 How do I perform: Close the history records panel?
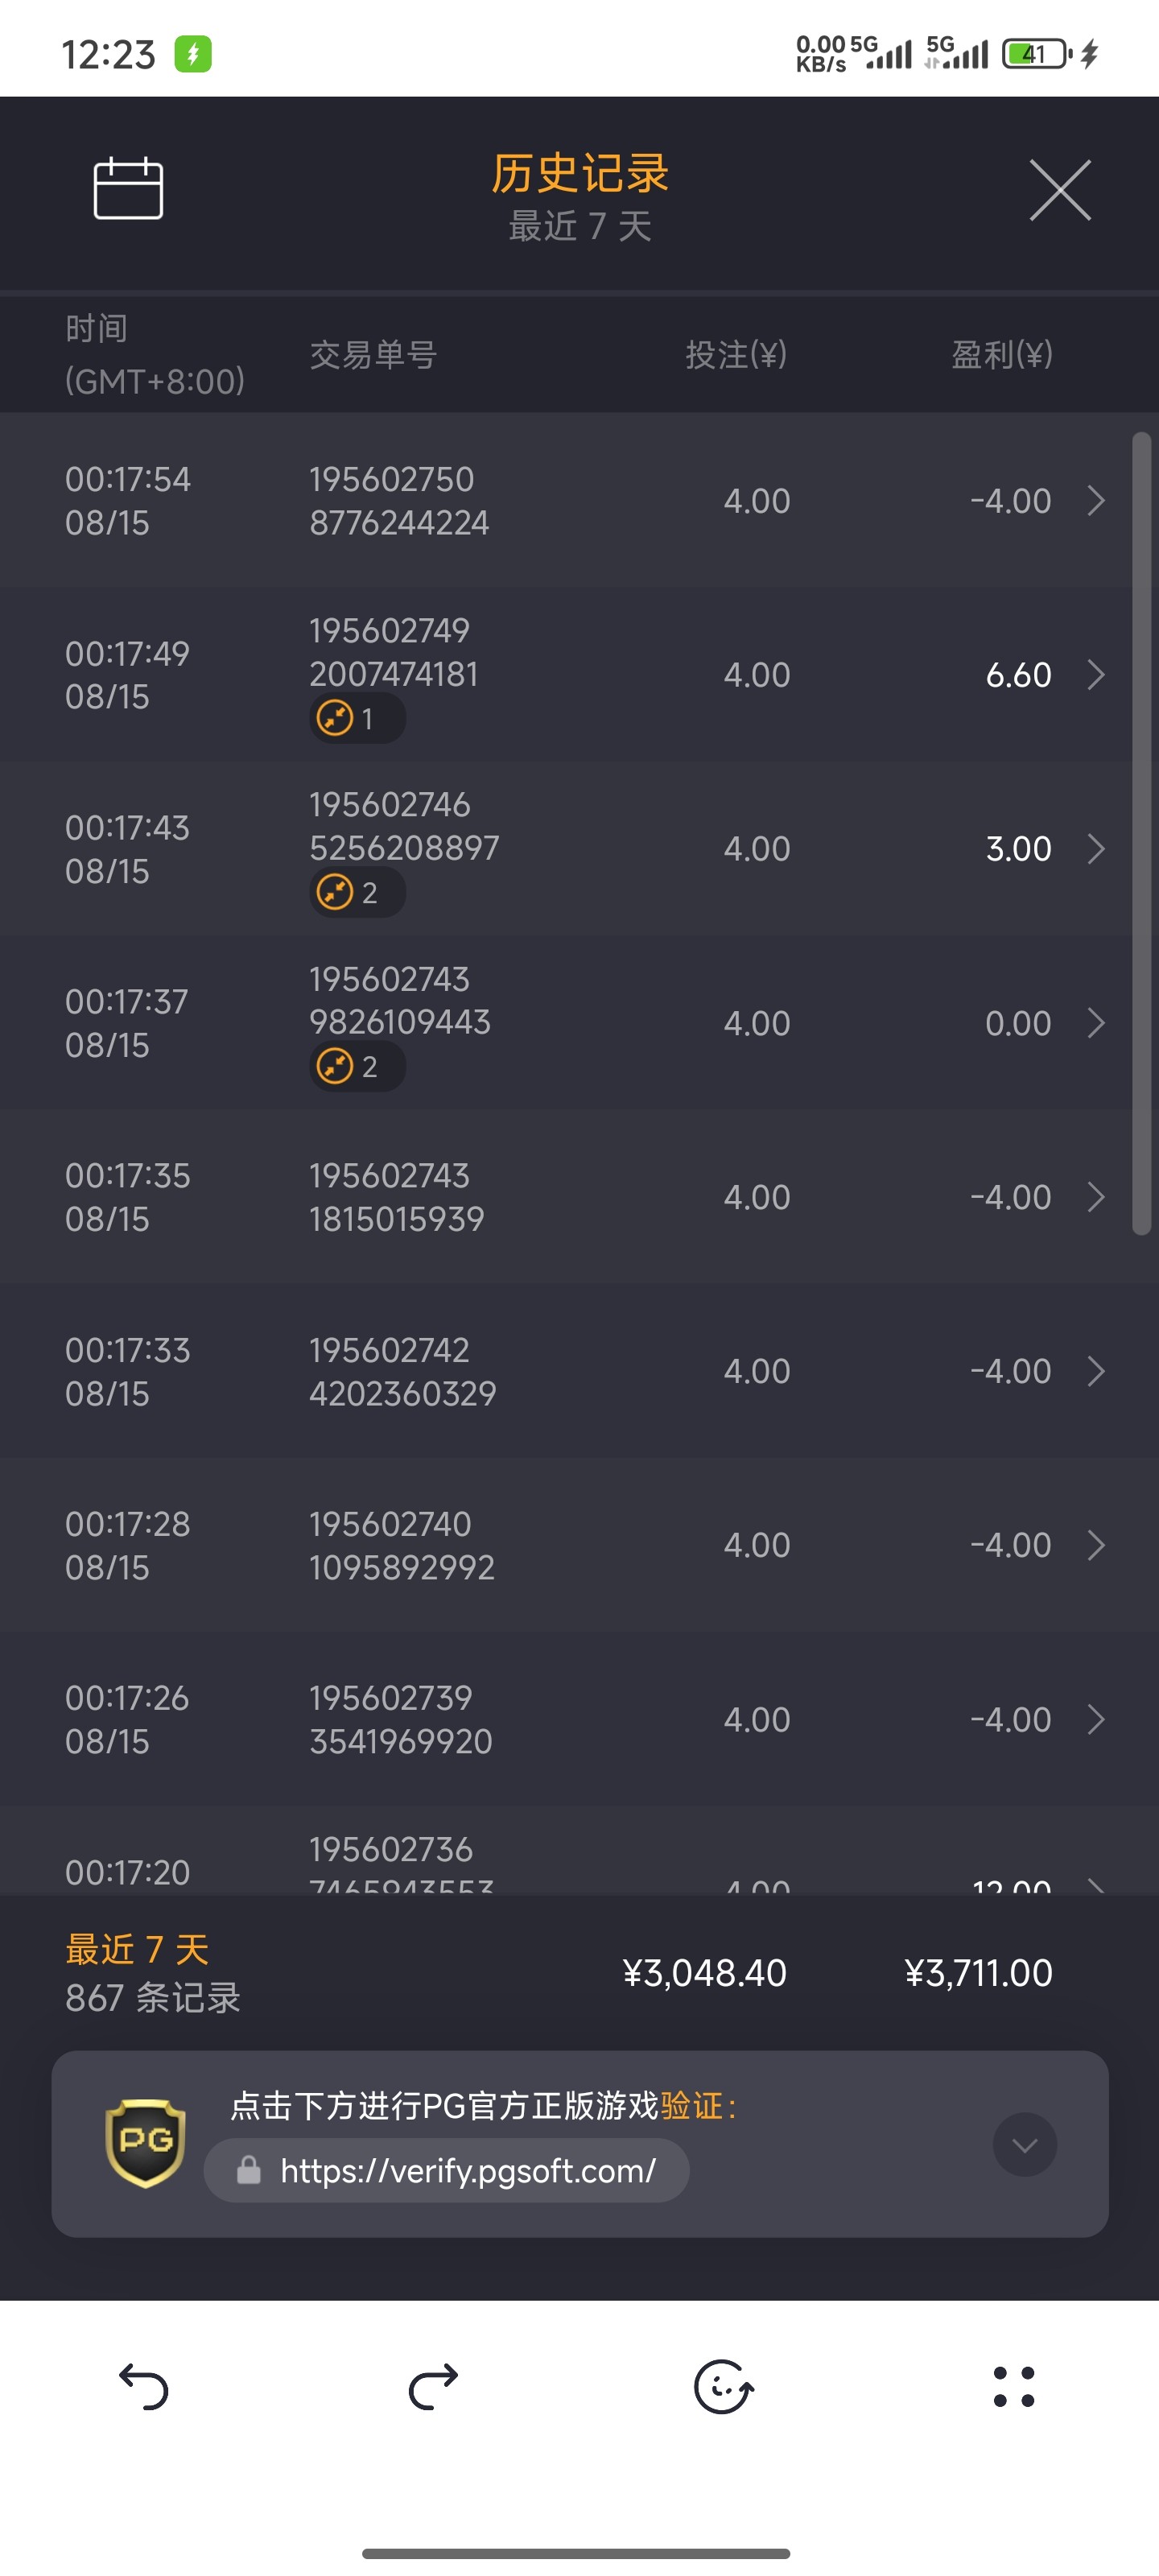(1060, 190)
